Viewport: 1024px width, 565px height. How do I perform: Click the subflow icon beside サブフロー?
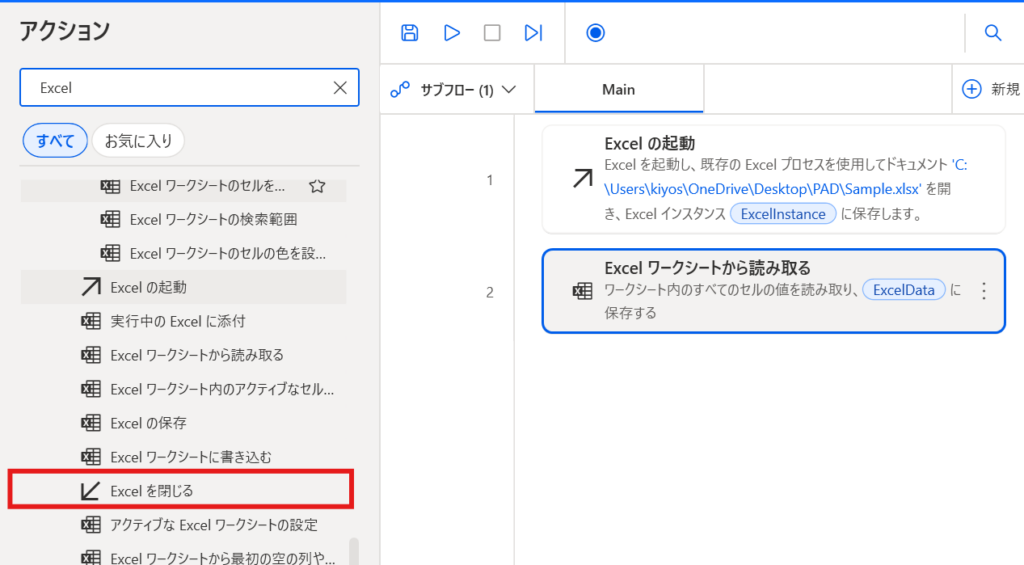[400, 89]
